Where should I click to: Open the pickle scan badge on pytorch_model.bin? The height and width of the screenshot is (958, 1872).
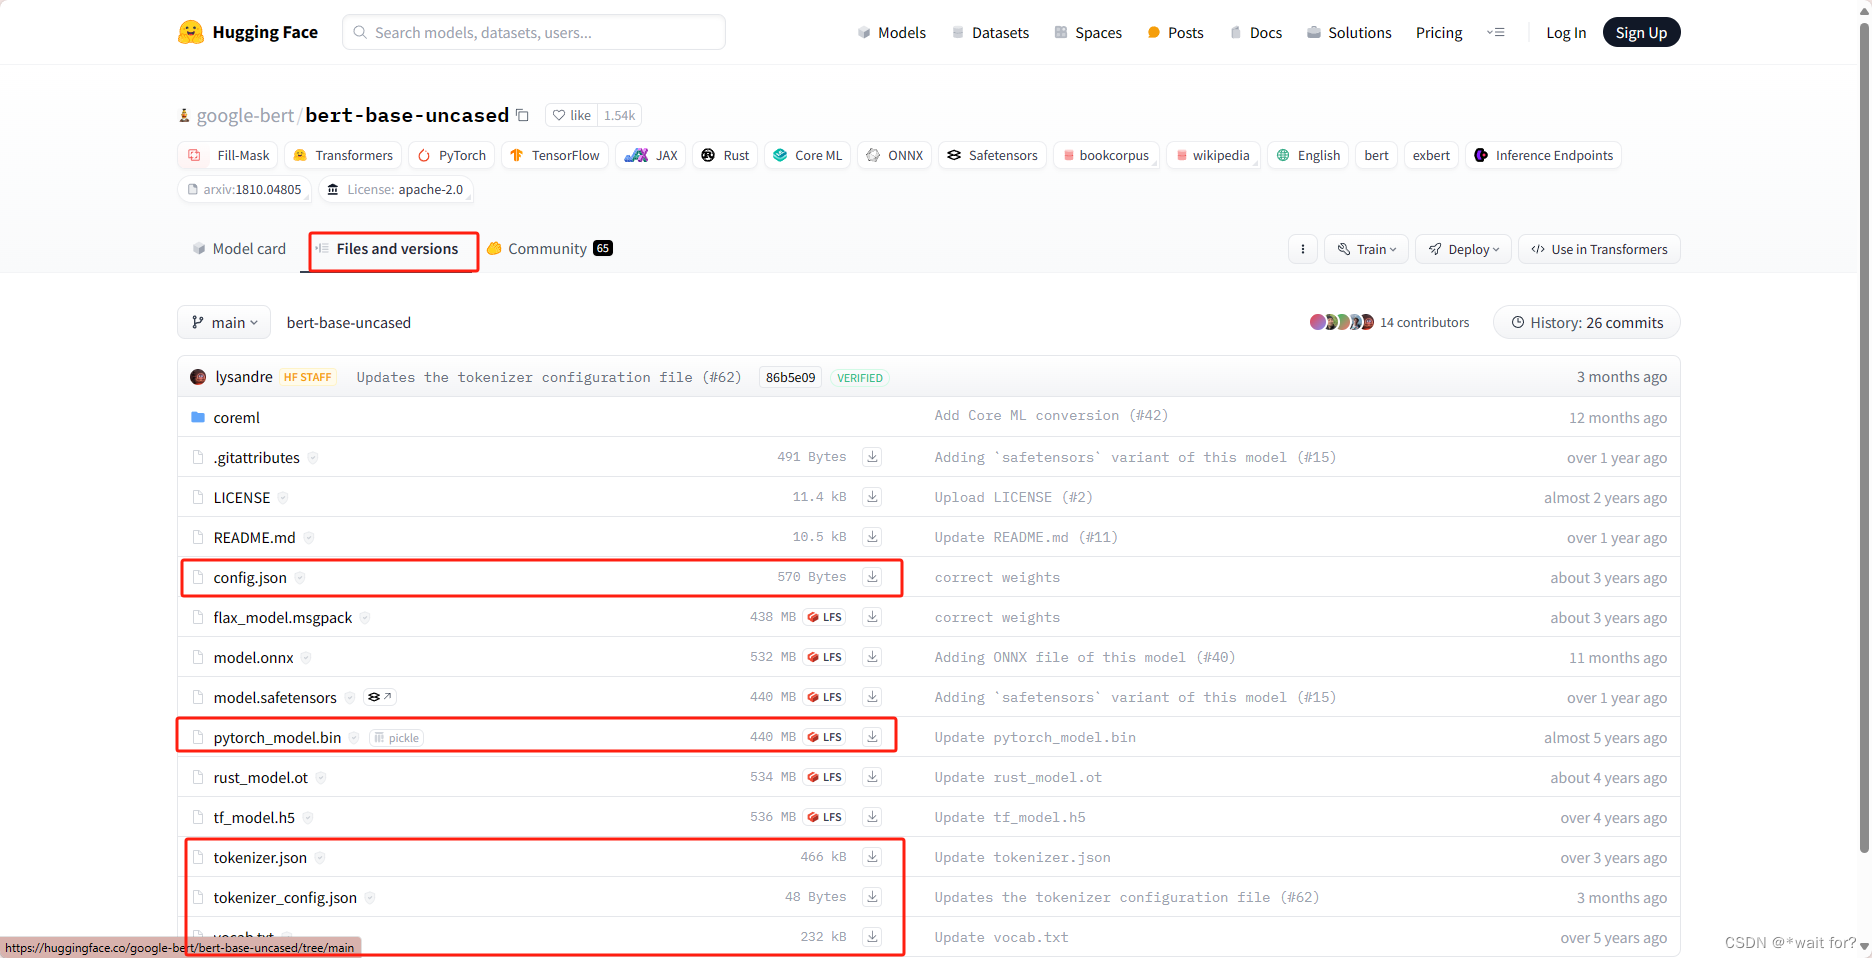tap(395, 737)
